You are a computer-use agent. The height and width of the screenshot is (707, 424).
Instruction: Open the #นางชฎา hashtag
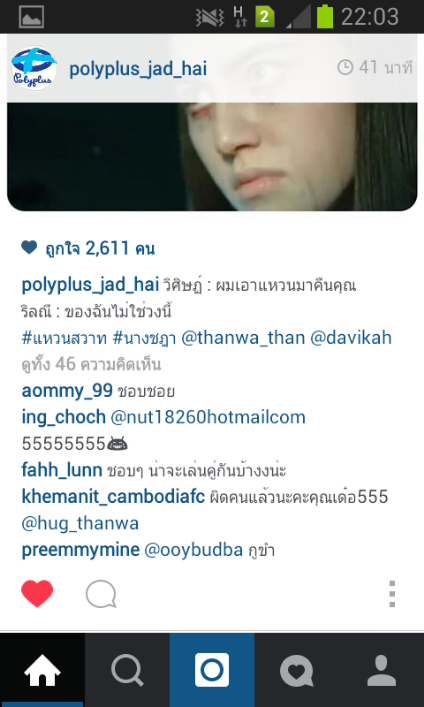[x=144, y=338]
